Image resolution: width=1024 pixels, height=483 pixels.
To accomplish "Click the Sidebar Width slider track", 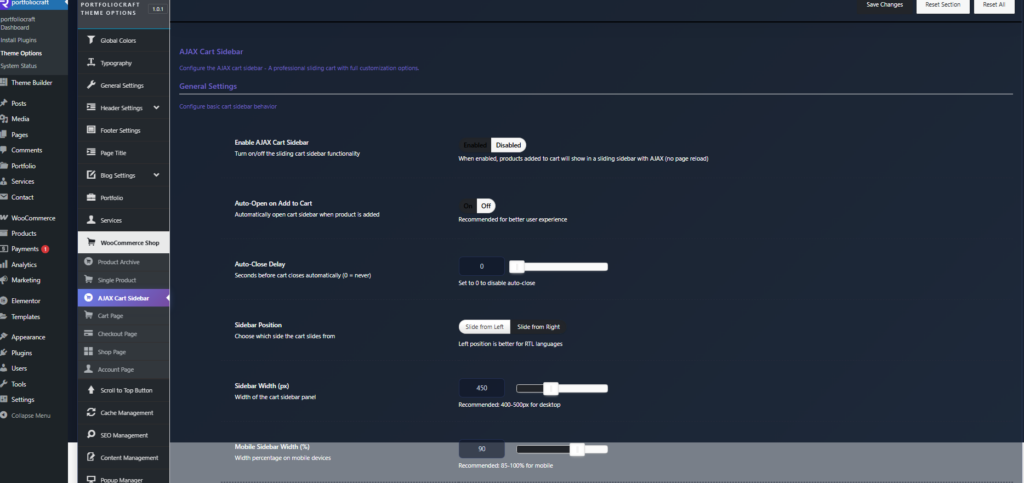I will coord(580,388).
